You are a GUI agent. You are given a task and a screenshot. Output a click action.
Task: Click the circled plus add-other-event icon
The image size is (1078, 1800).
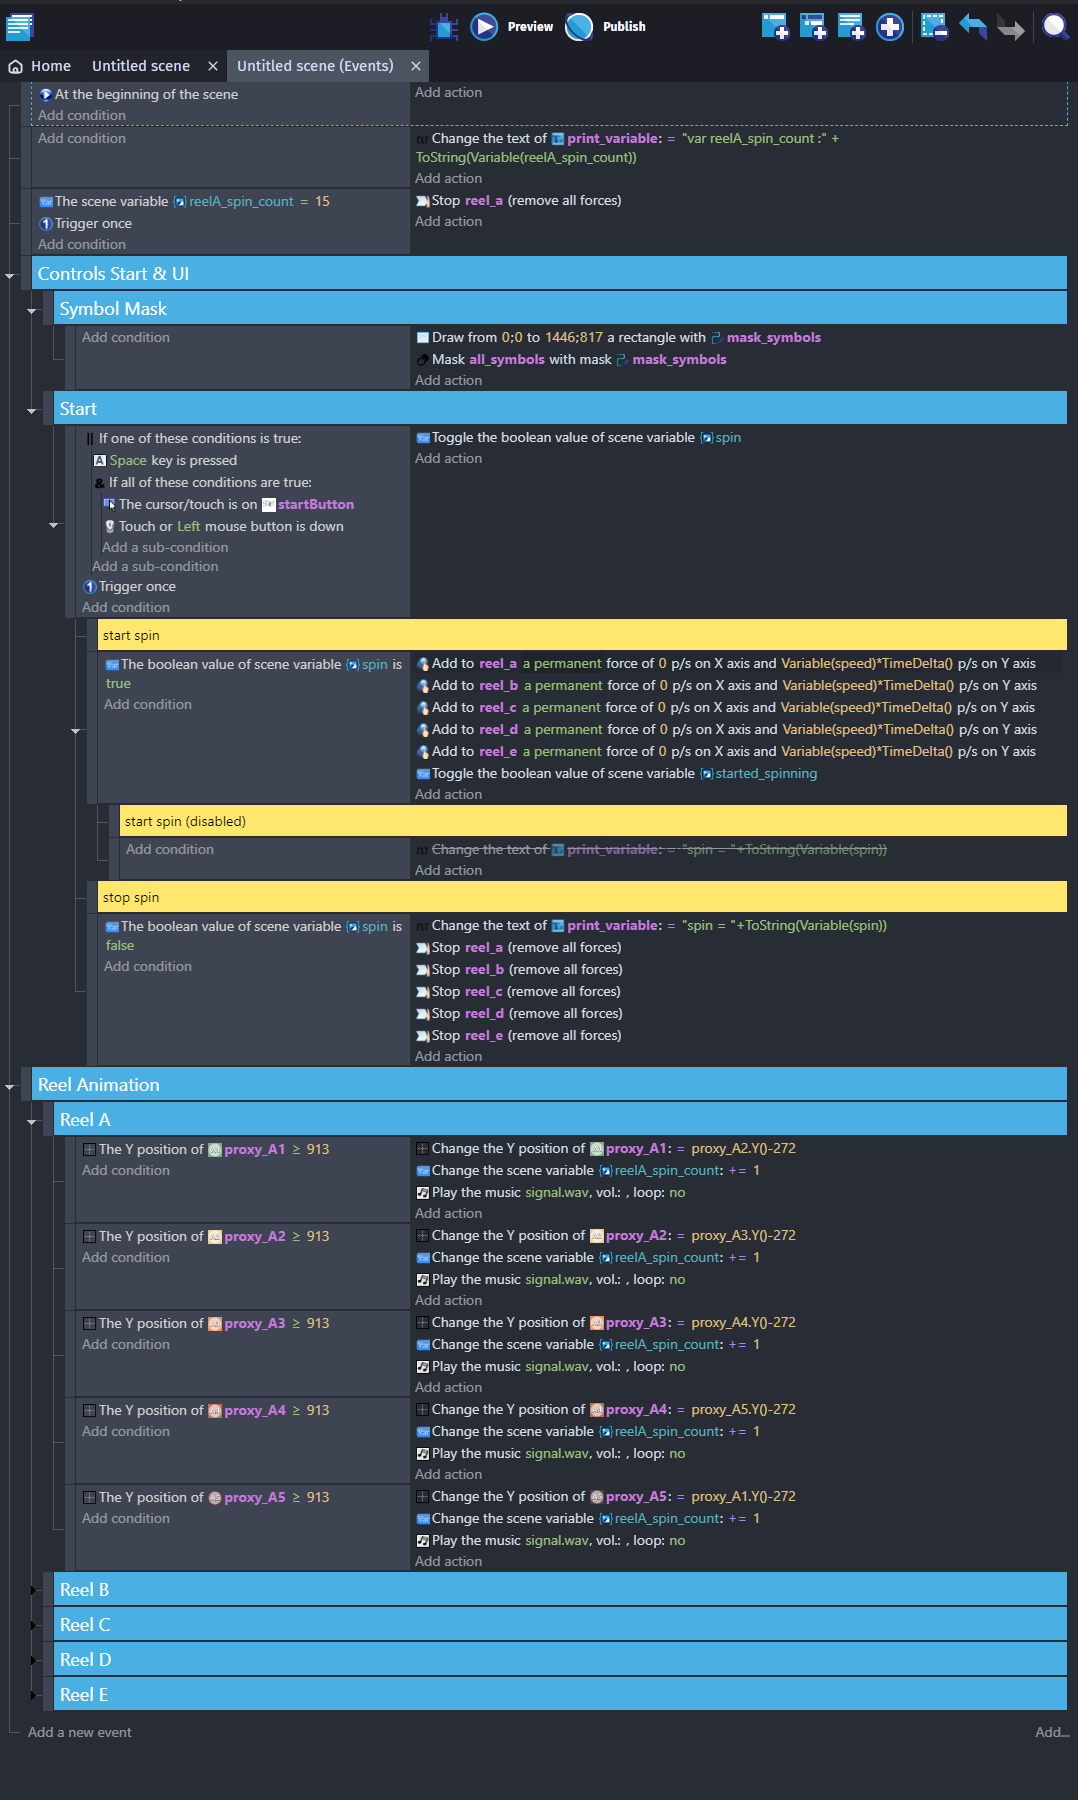(889, 27)
